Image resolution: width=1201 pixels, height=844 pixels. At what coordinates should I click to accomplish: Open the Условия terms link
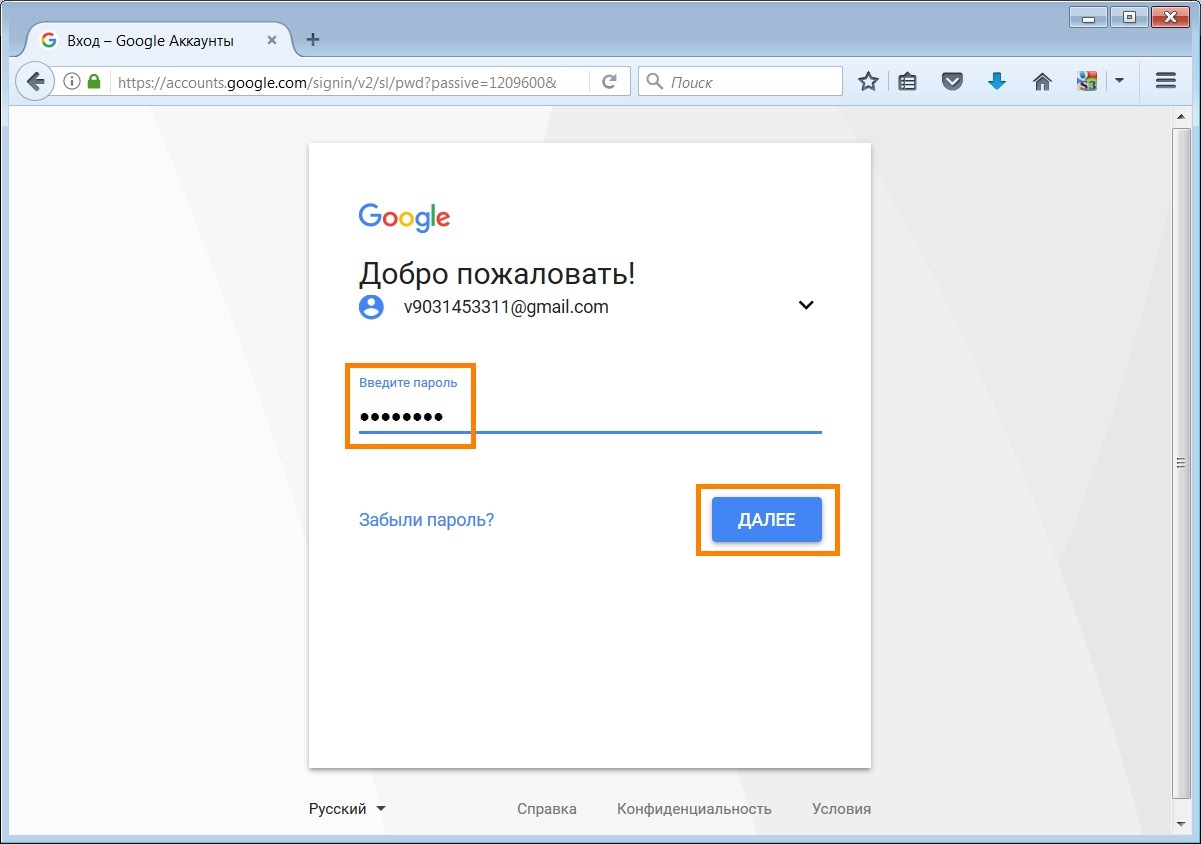(x=841, y=809)
